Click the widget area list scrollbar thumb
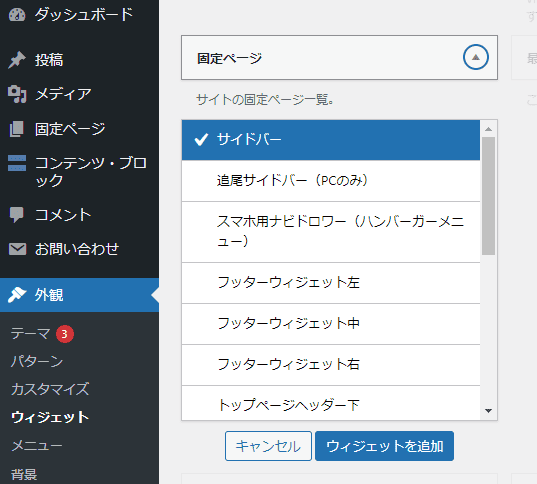Screen dimensions: 537x484 coord(488,196)
